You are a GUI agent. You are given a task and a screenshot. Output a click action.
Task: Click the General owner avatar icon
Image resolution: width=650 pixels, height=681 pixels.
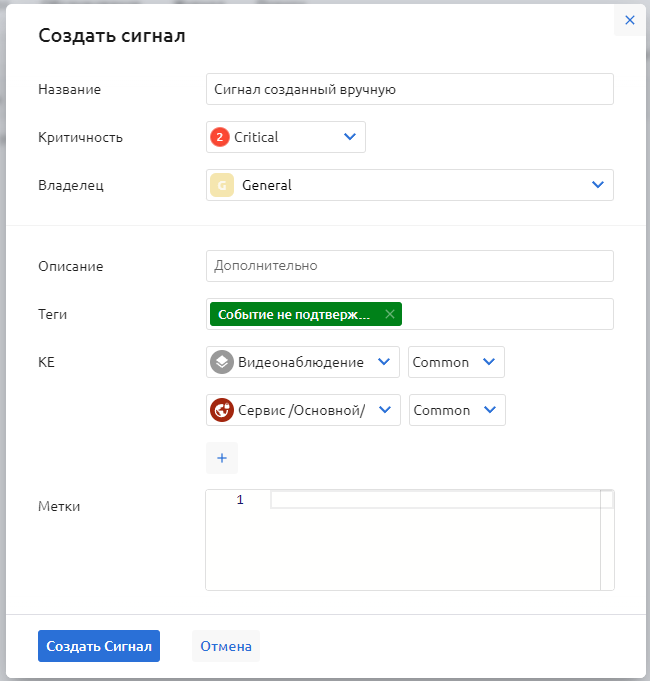pos(222,185)
